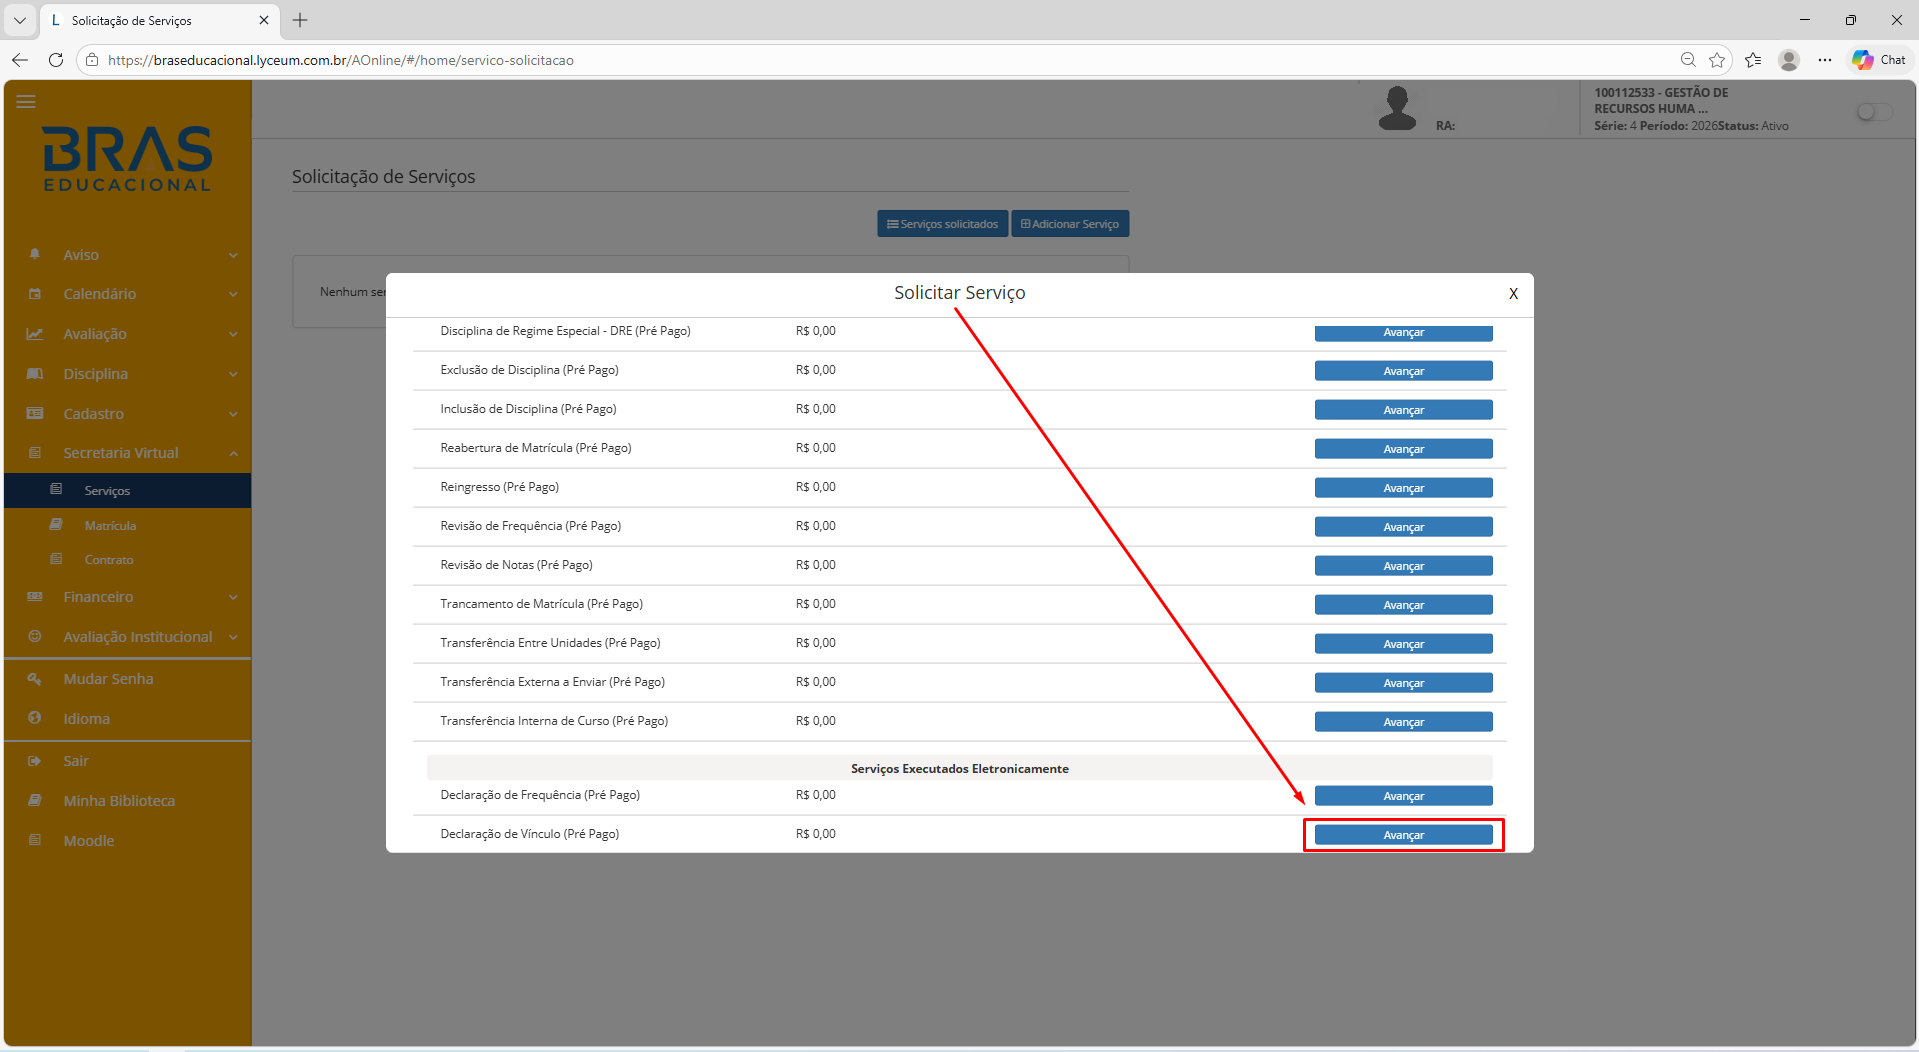Click the hamburger menu icon in sidebar
The height and width of the screenshot is (1052, 1919).
click(x=26, y=102)
